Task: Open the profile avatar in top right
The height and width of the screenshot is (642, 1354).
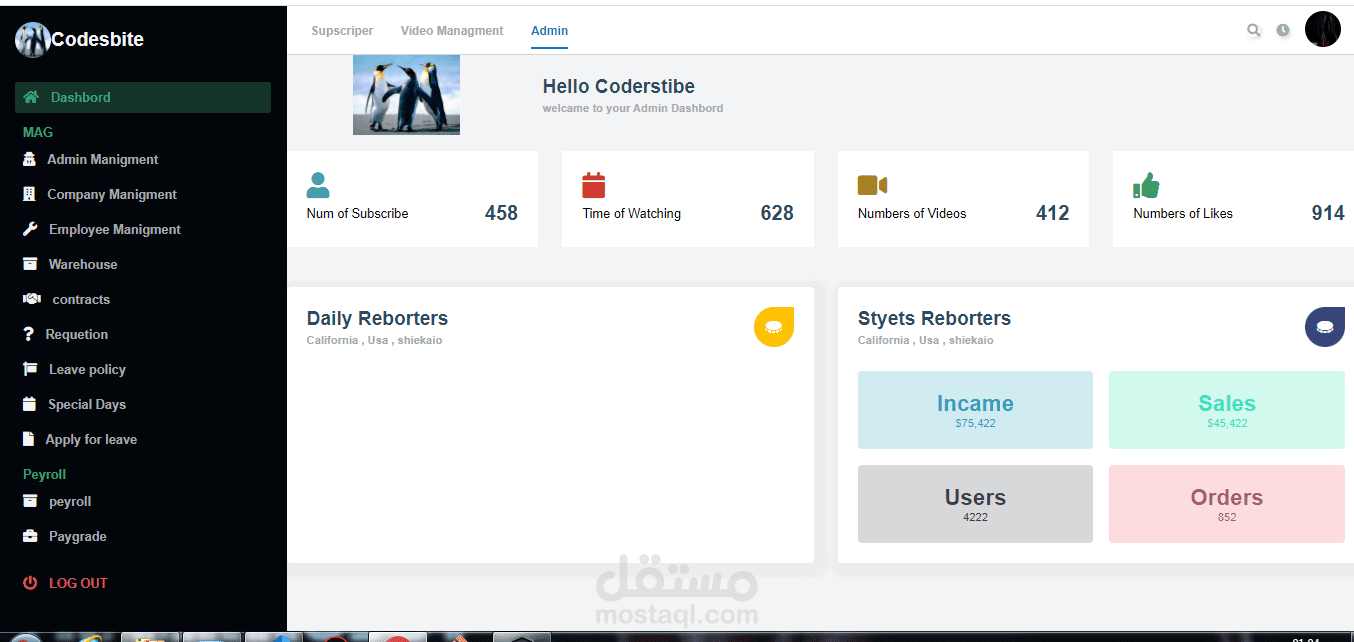Action: click(x=1322, y=29)
